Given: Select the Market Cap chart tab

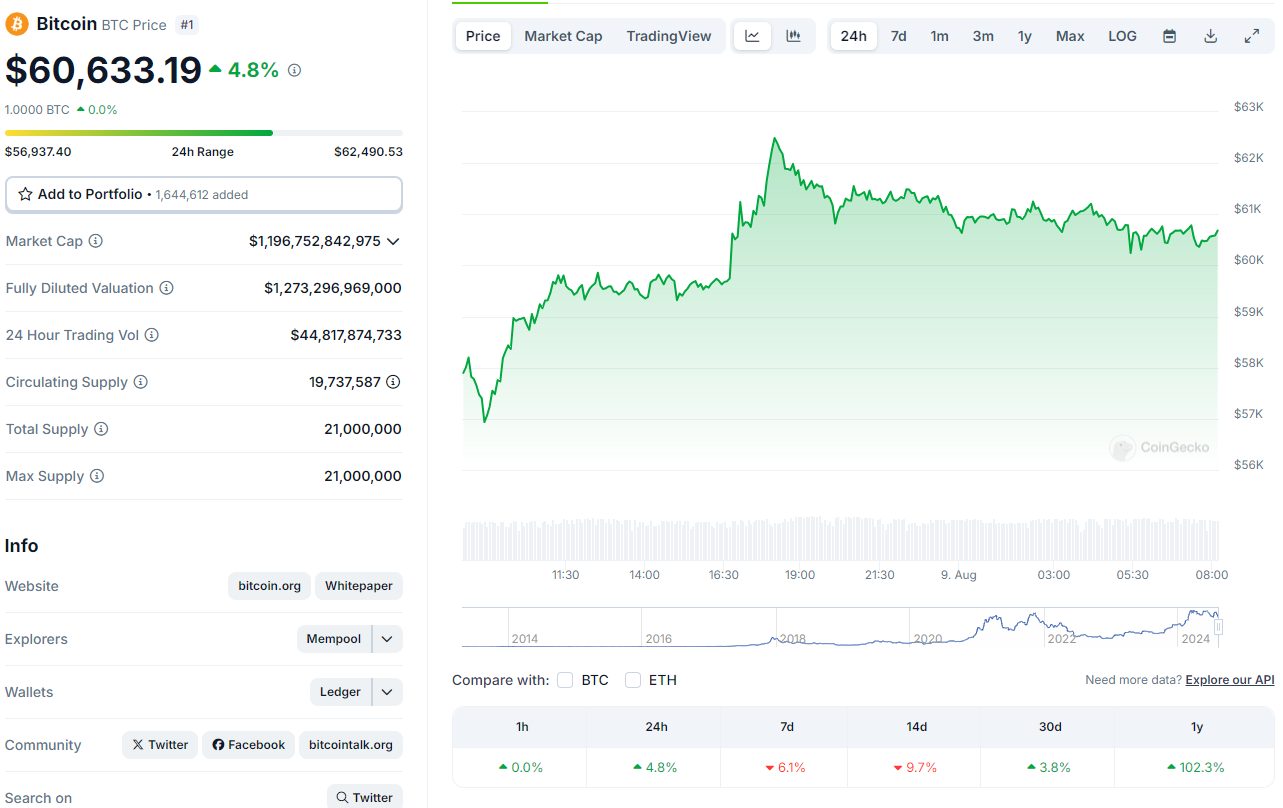Looking at the screenshot, I should click(x=563, y=36).
